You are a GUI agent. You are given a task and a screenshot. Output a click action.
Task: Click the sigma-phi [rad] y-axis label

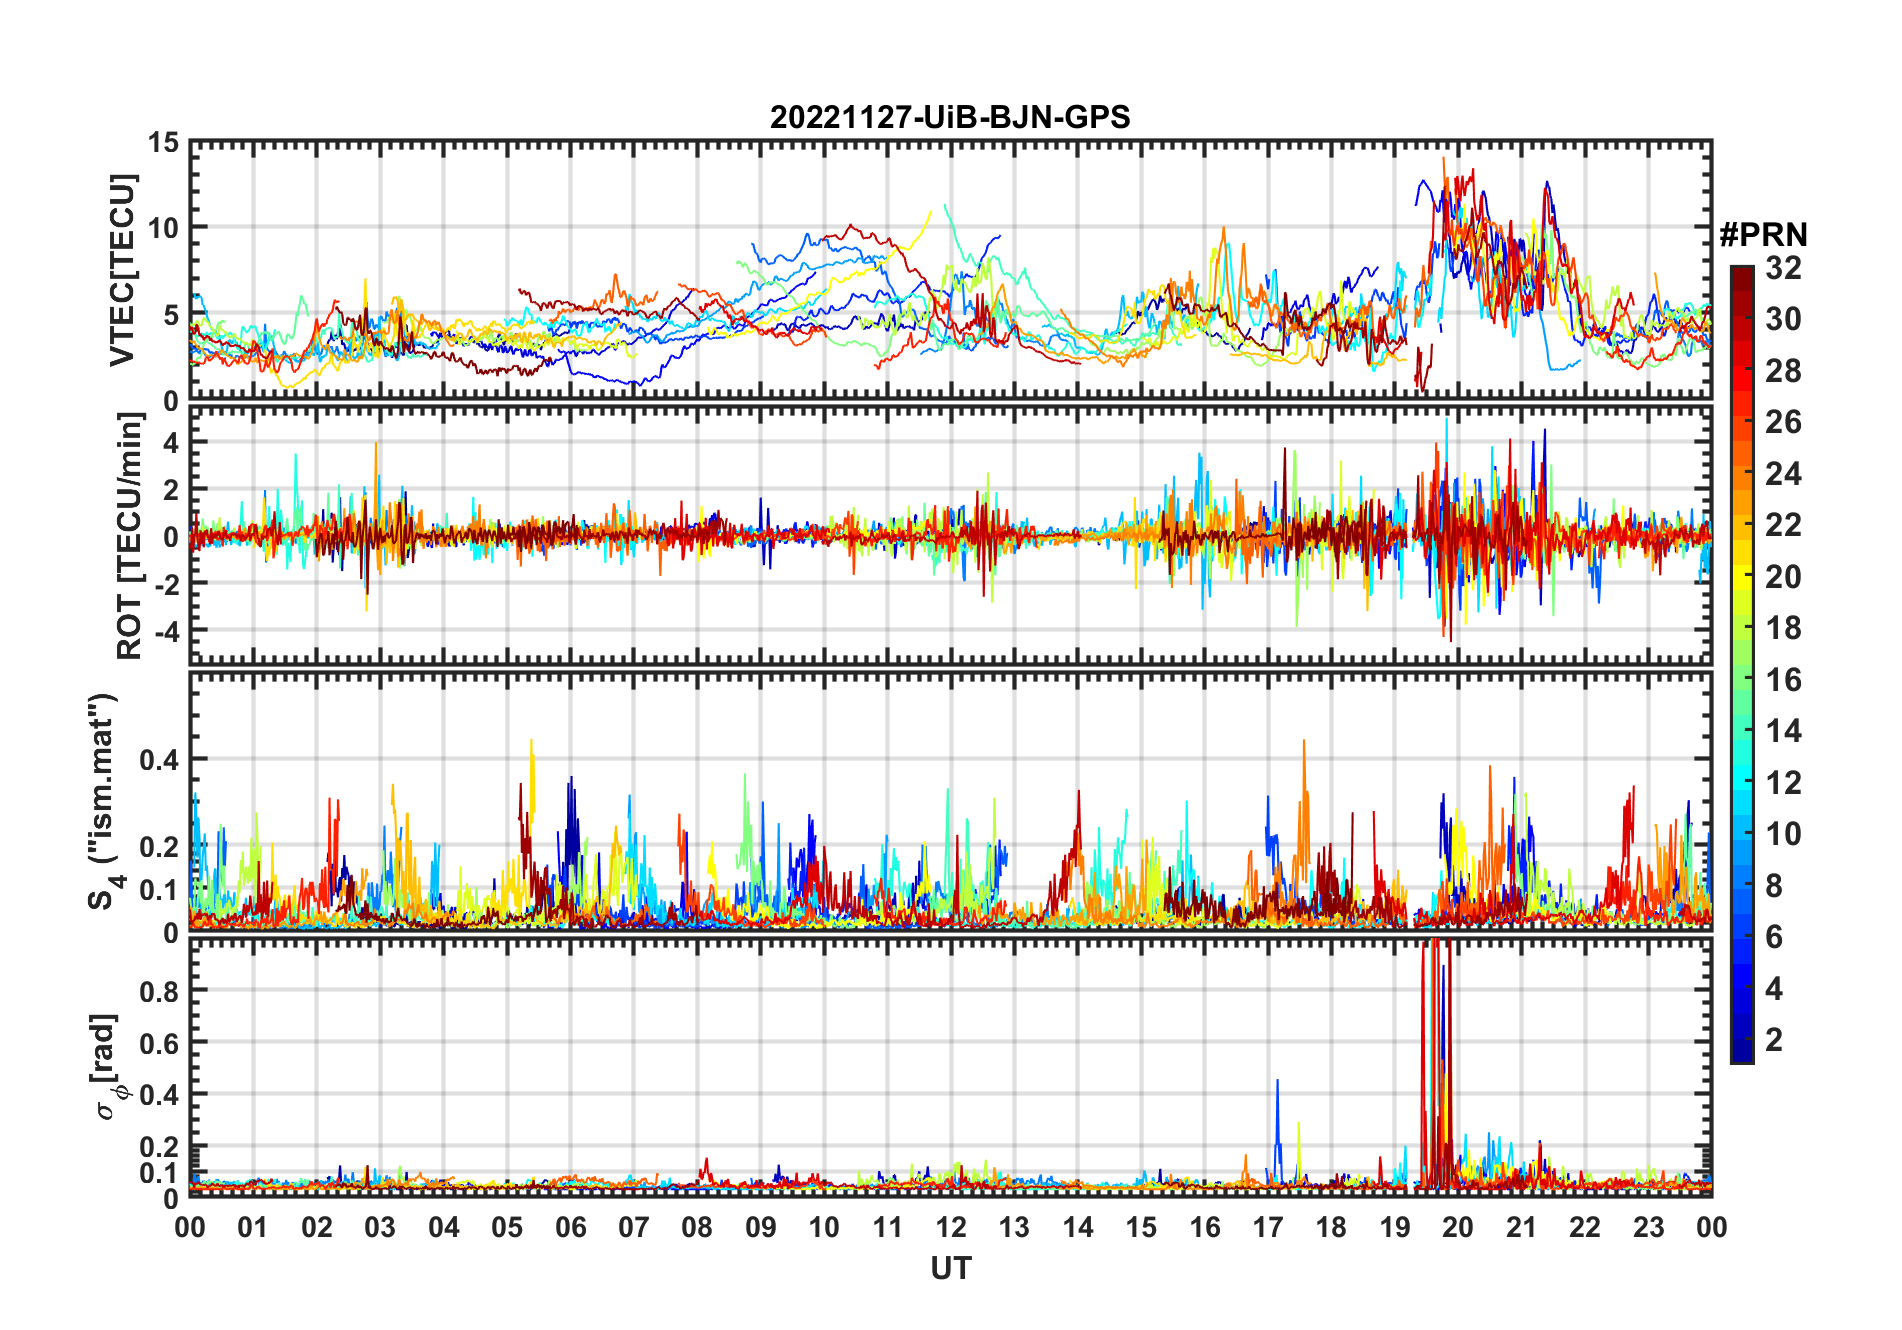point(107,1067)
